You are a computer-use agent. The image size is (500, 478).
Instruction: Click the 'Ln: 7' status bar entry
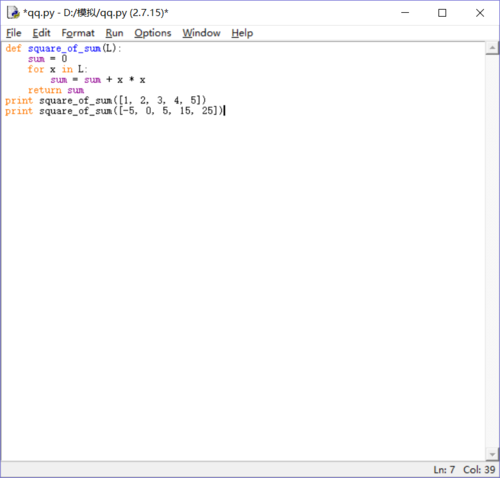pos(444,470)
